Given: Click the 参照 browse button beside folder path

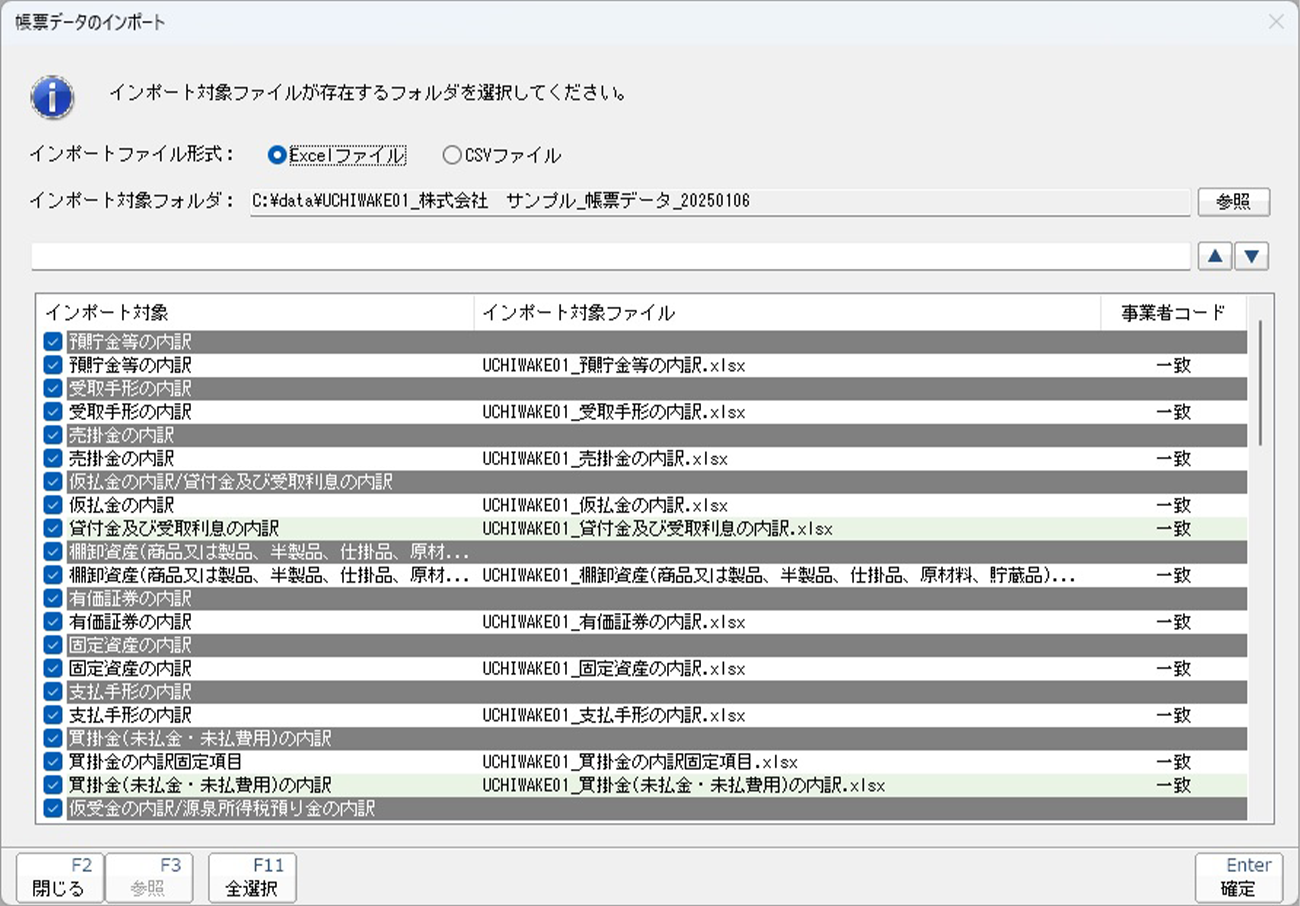Looking at the screenshot, I should click(1233, 202).
